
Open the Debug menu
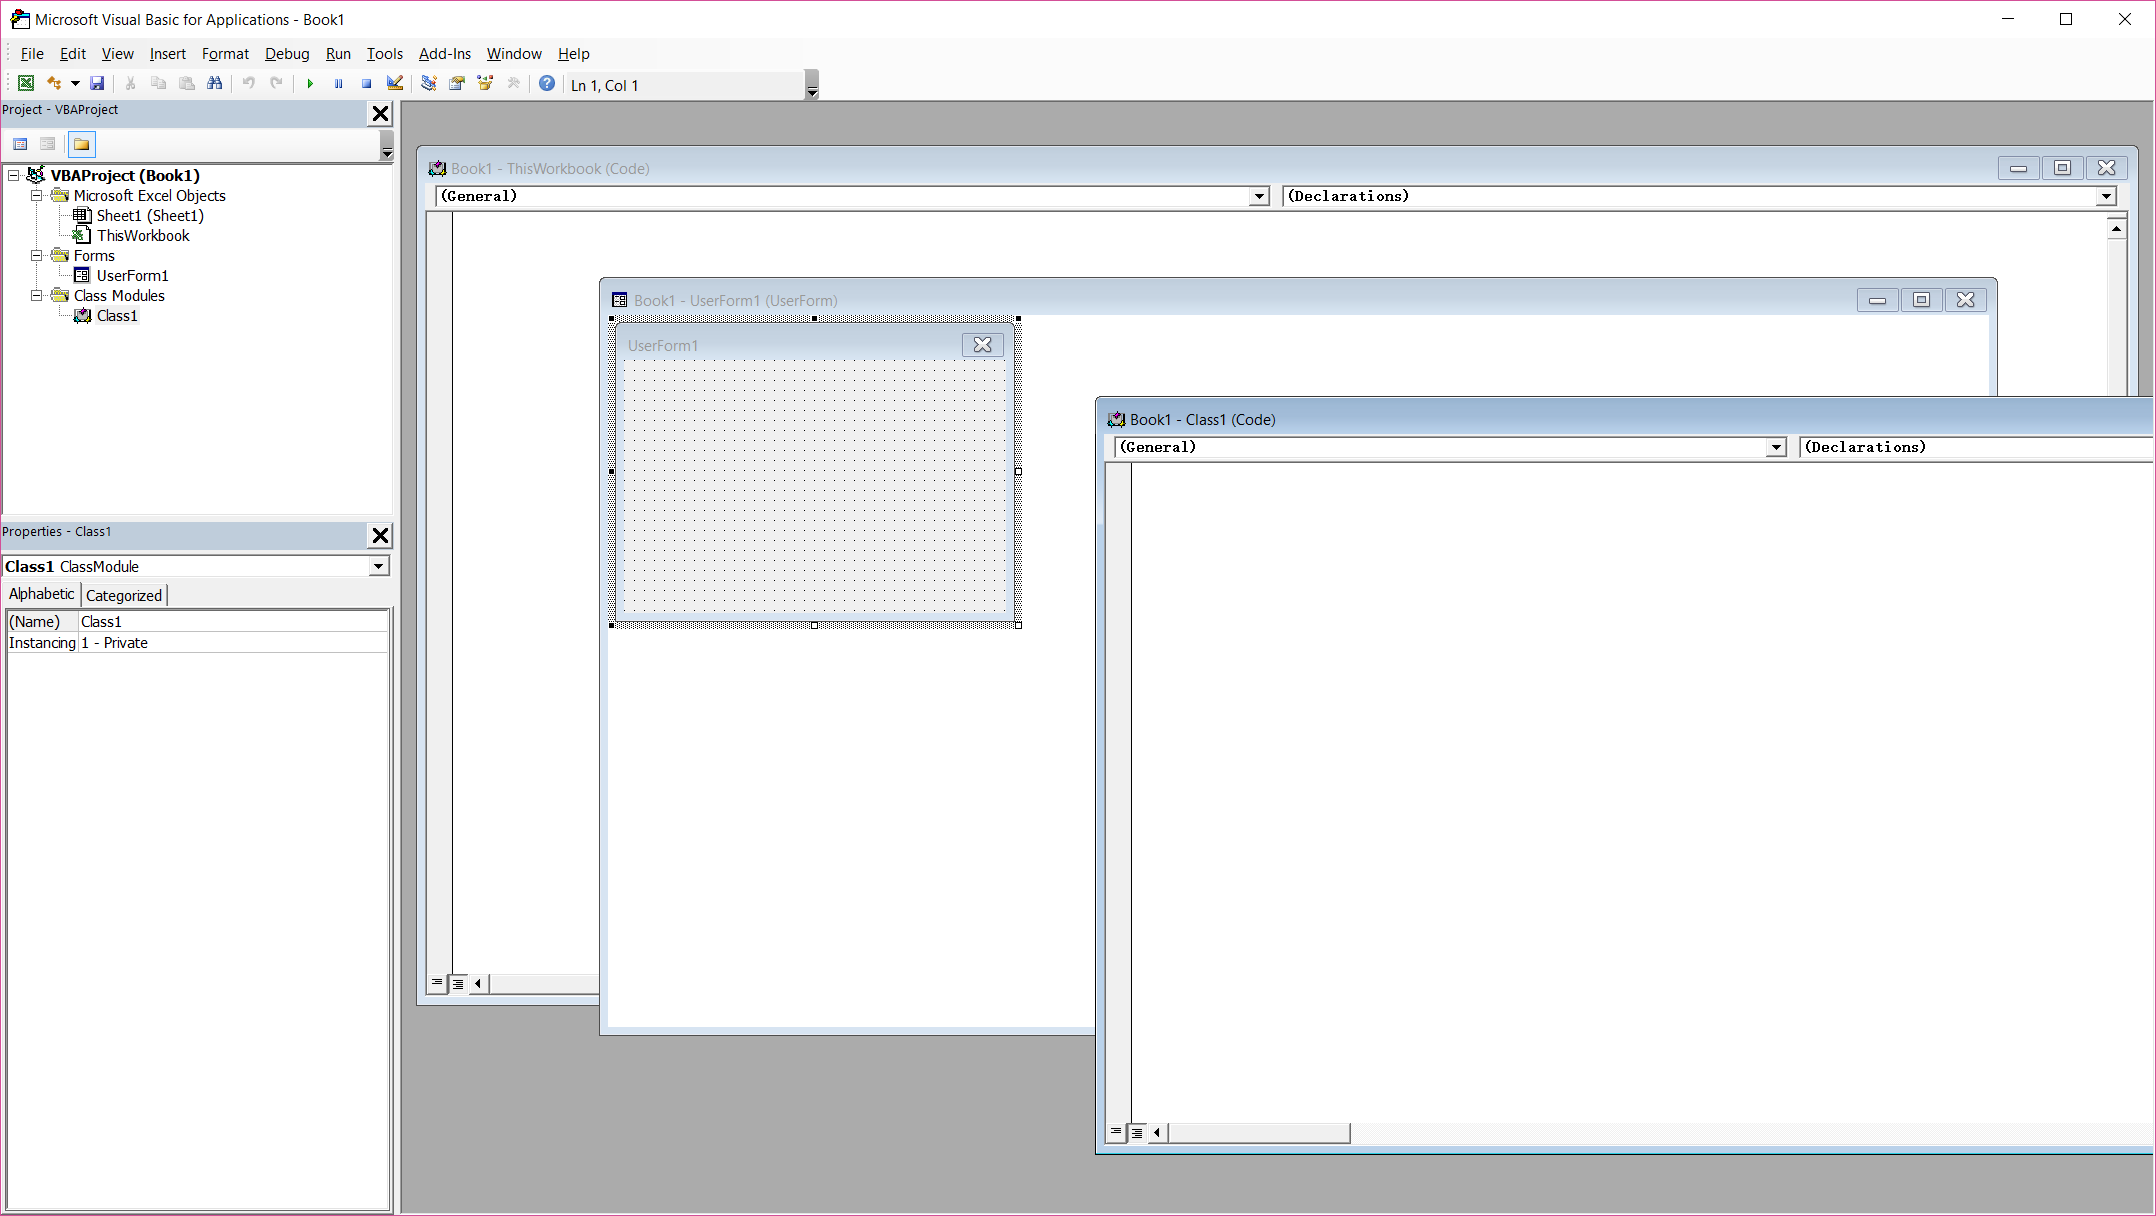pos(286,54)
